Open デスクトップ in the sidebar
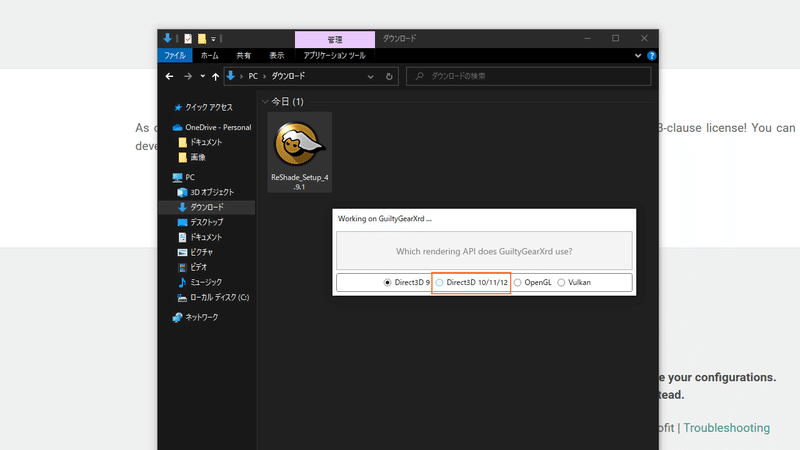The height and width of the screenshot is (450, 800). coord(200,222)
